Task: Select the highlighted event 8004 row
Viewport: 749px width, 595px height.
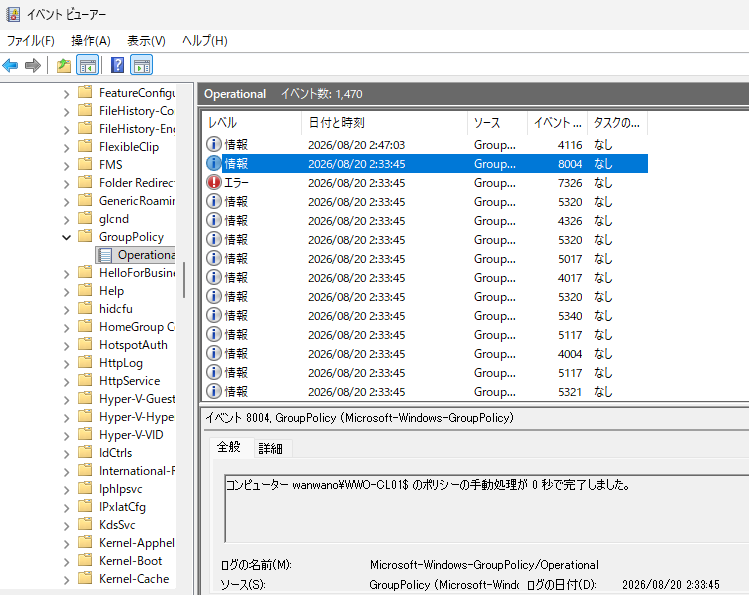Action: click(425, 164)
